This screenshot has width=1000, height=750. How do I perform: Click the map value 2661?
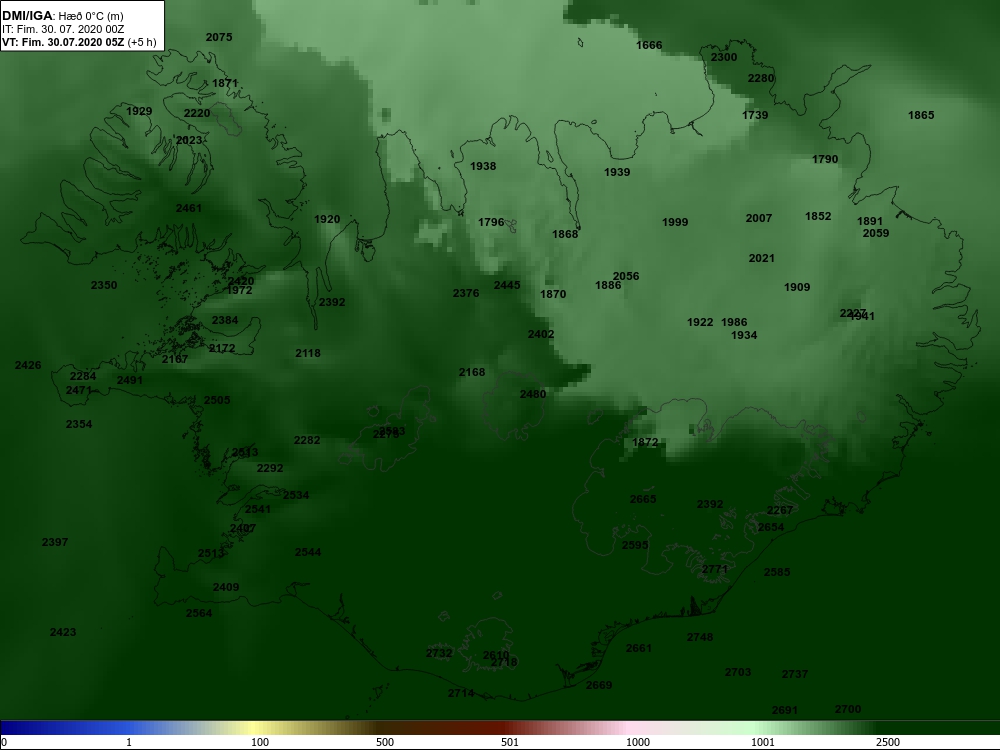coord(639,648)
